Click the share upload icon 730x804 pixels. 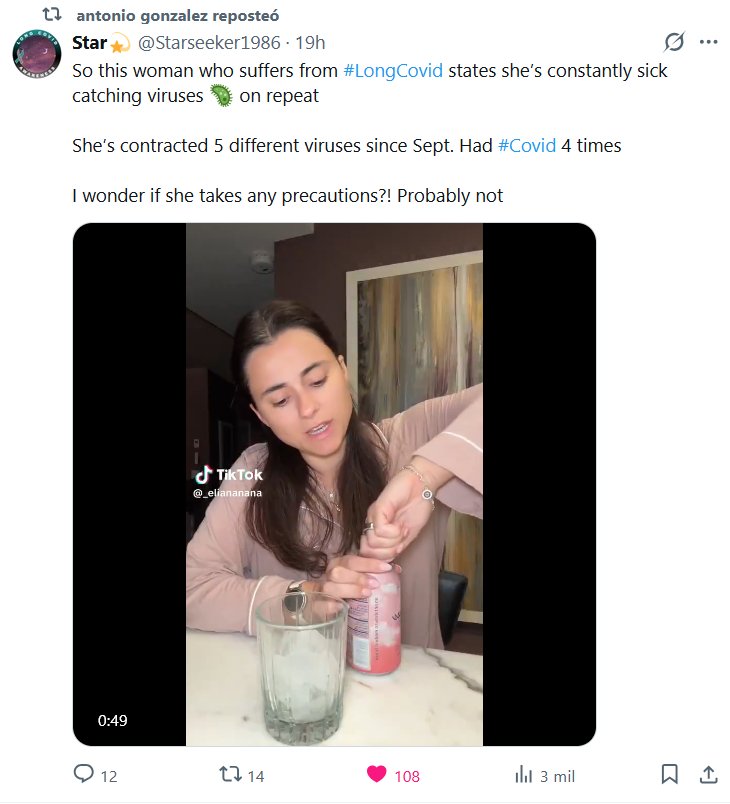pyautogui.click(x=706, y=775)
